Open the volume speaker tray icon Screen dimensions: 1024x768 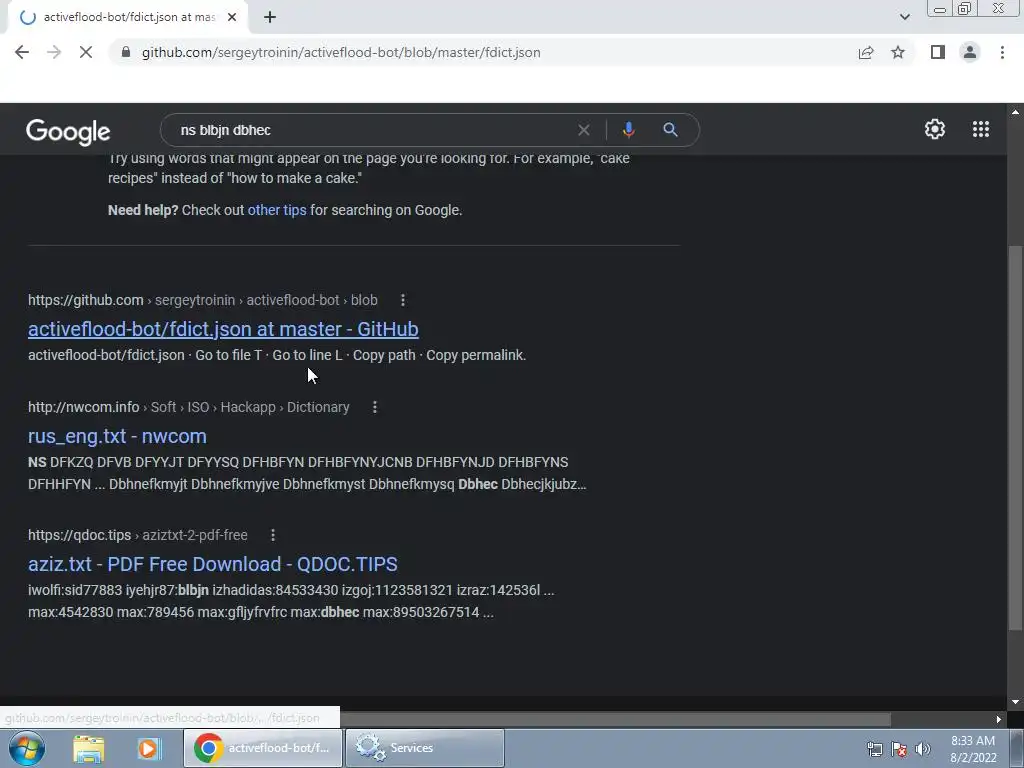click(x=923, y=749)
